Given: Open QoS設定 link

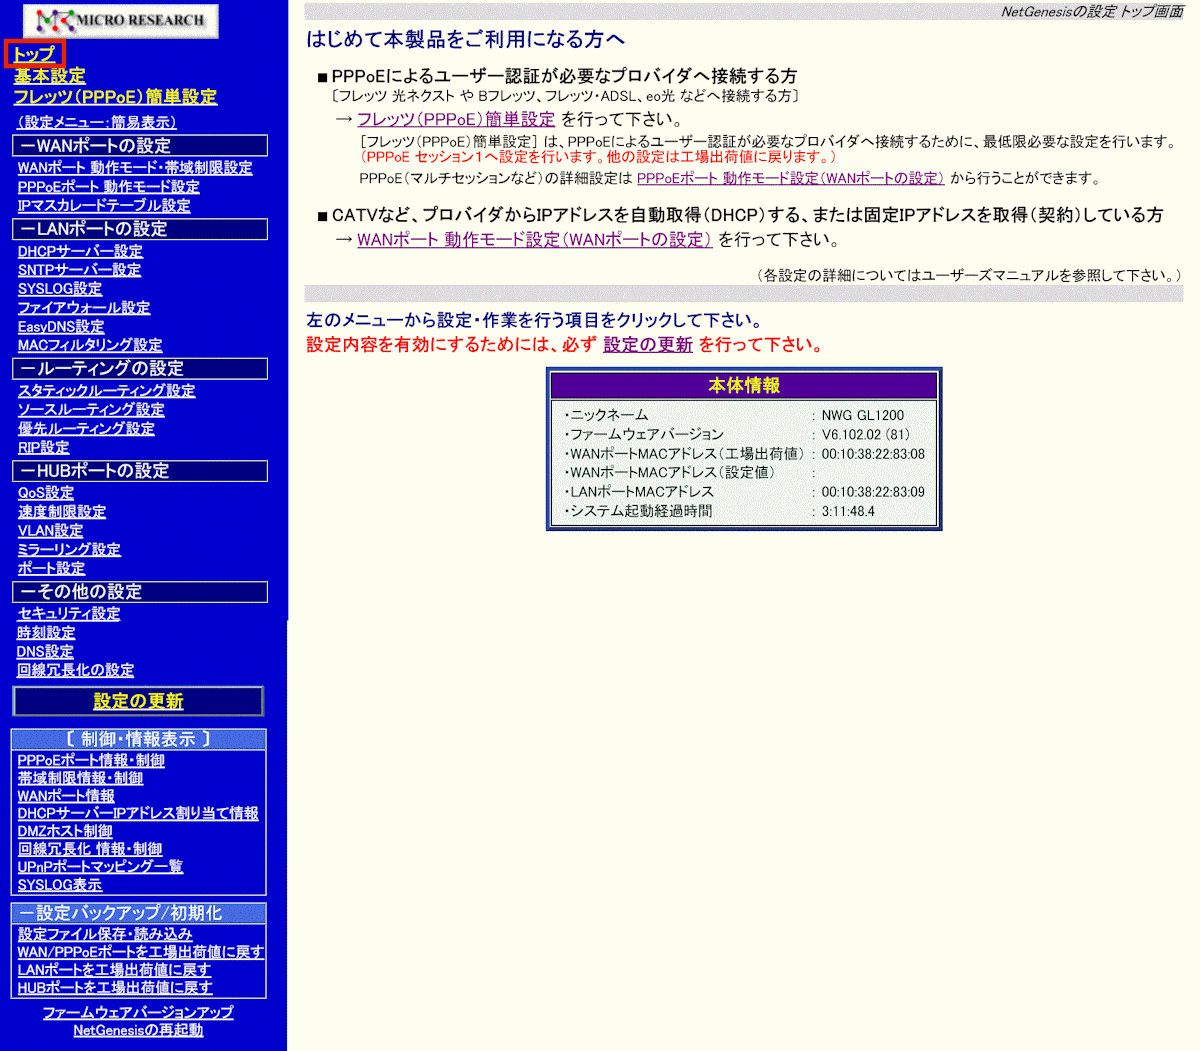Looking at the screenshot, I should pos(46,493).
